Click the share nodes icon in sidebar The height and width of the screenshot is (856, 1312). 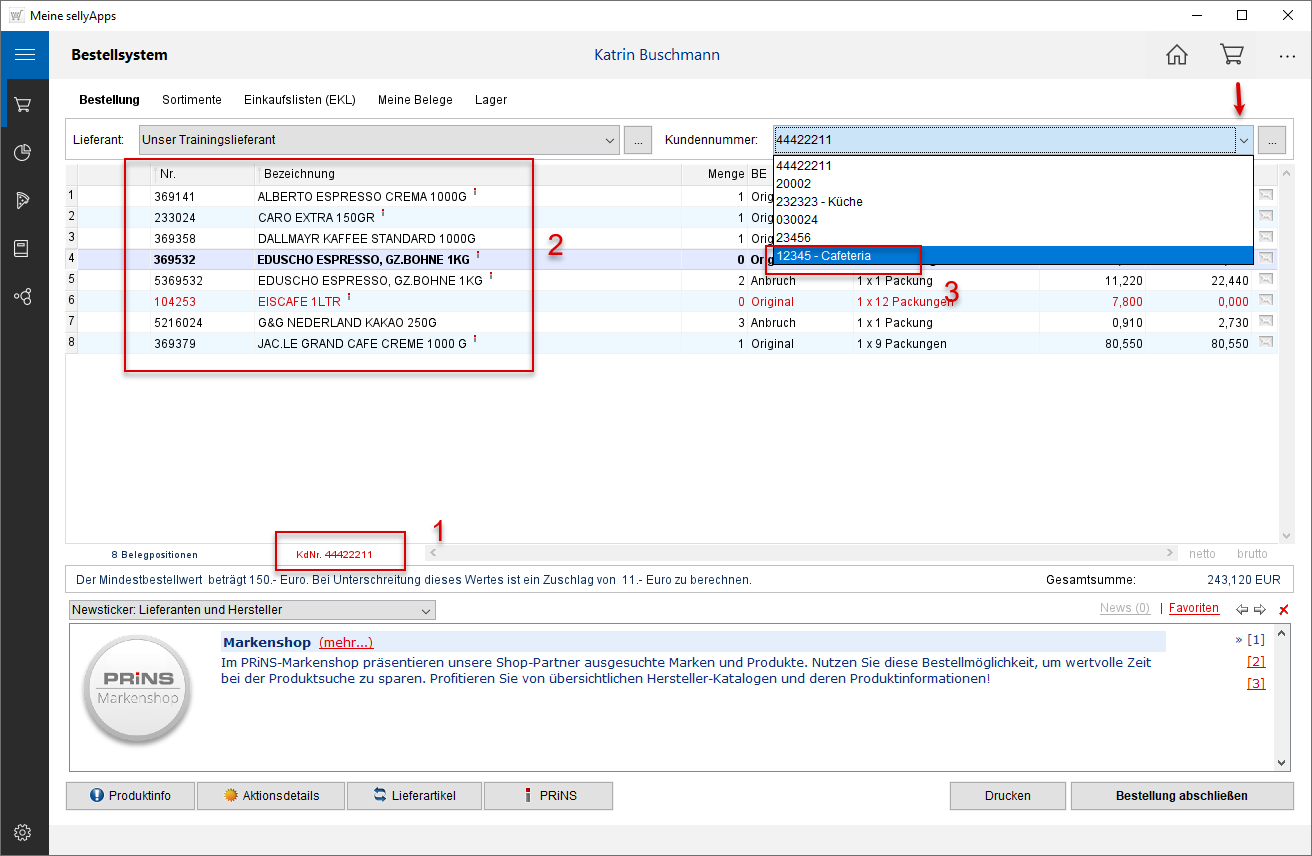tap(24, 297)
